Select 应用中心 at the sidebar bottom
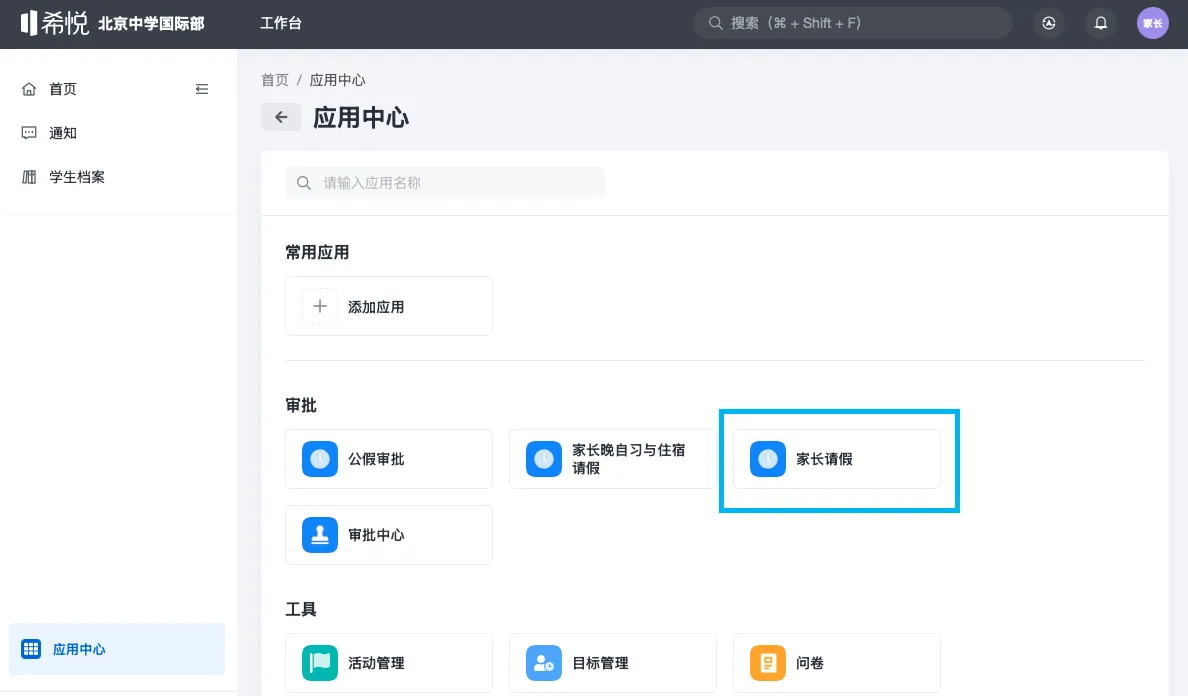This screenshot has height=696, width=1188. (79, 649)
